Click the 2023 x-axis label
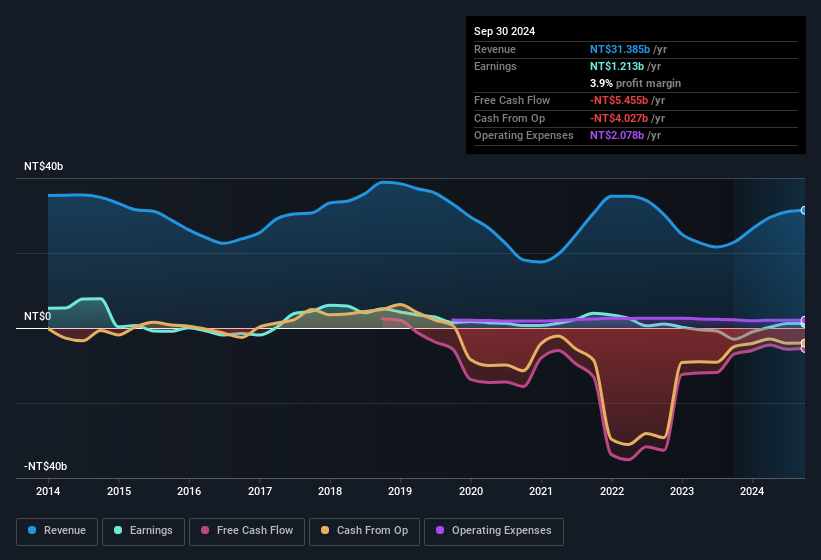Screen dimensions: 821x560 coord(682,491)
